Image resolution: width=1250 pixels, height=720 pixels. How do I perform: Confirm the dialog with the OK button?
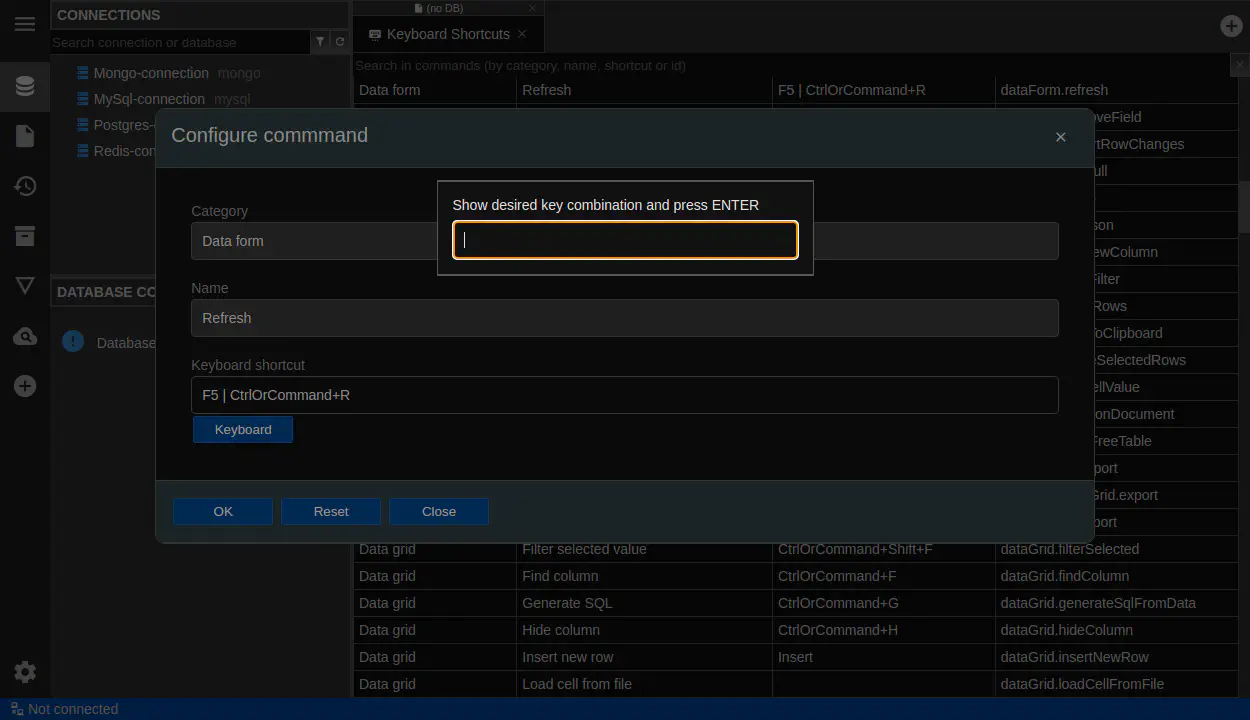point(223,512)
